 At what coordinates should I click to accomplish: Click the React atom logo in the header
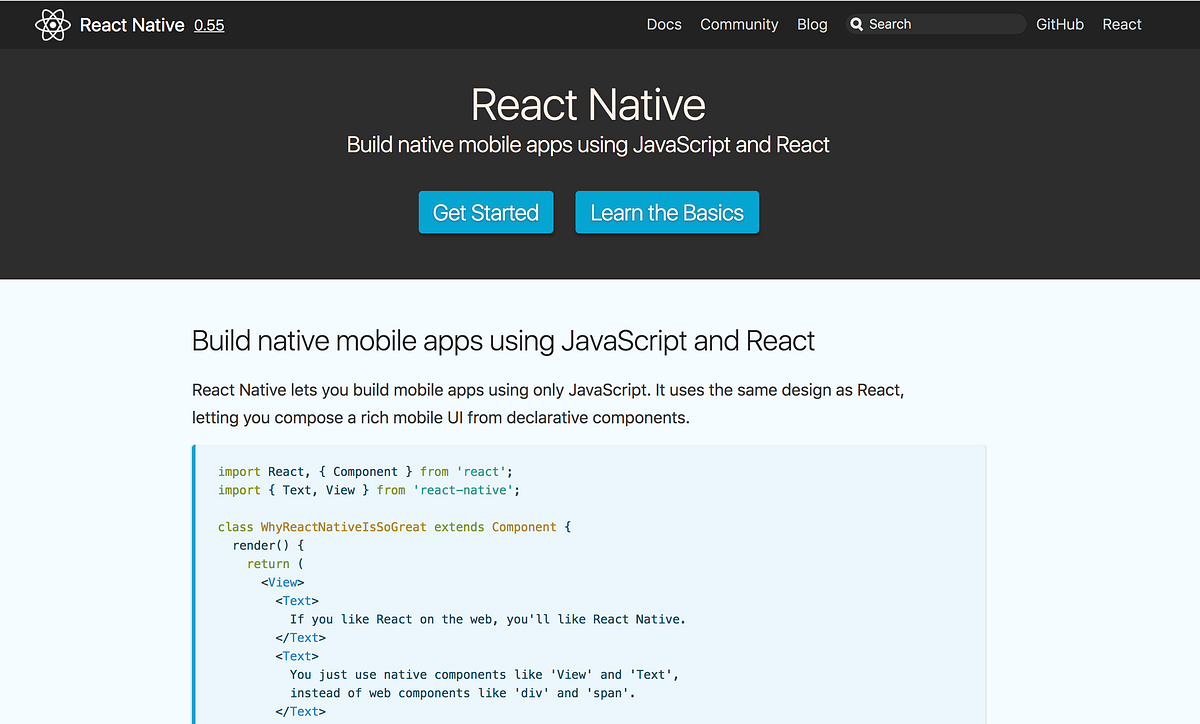coord(52,24)
